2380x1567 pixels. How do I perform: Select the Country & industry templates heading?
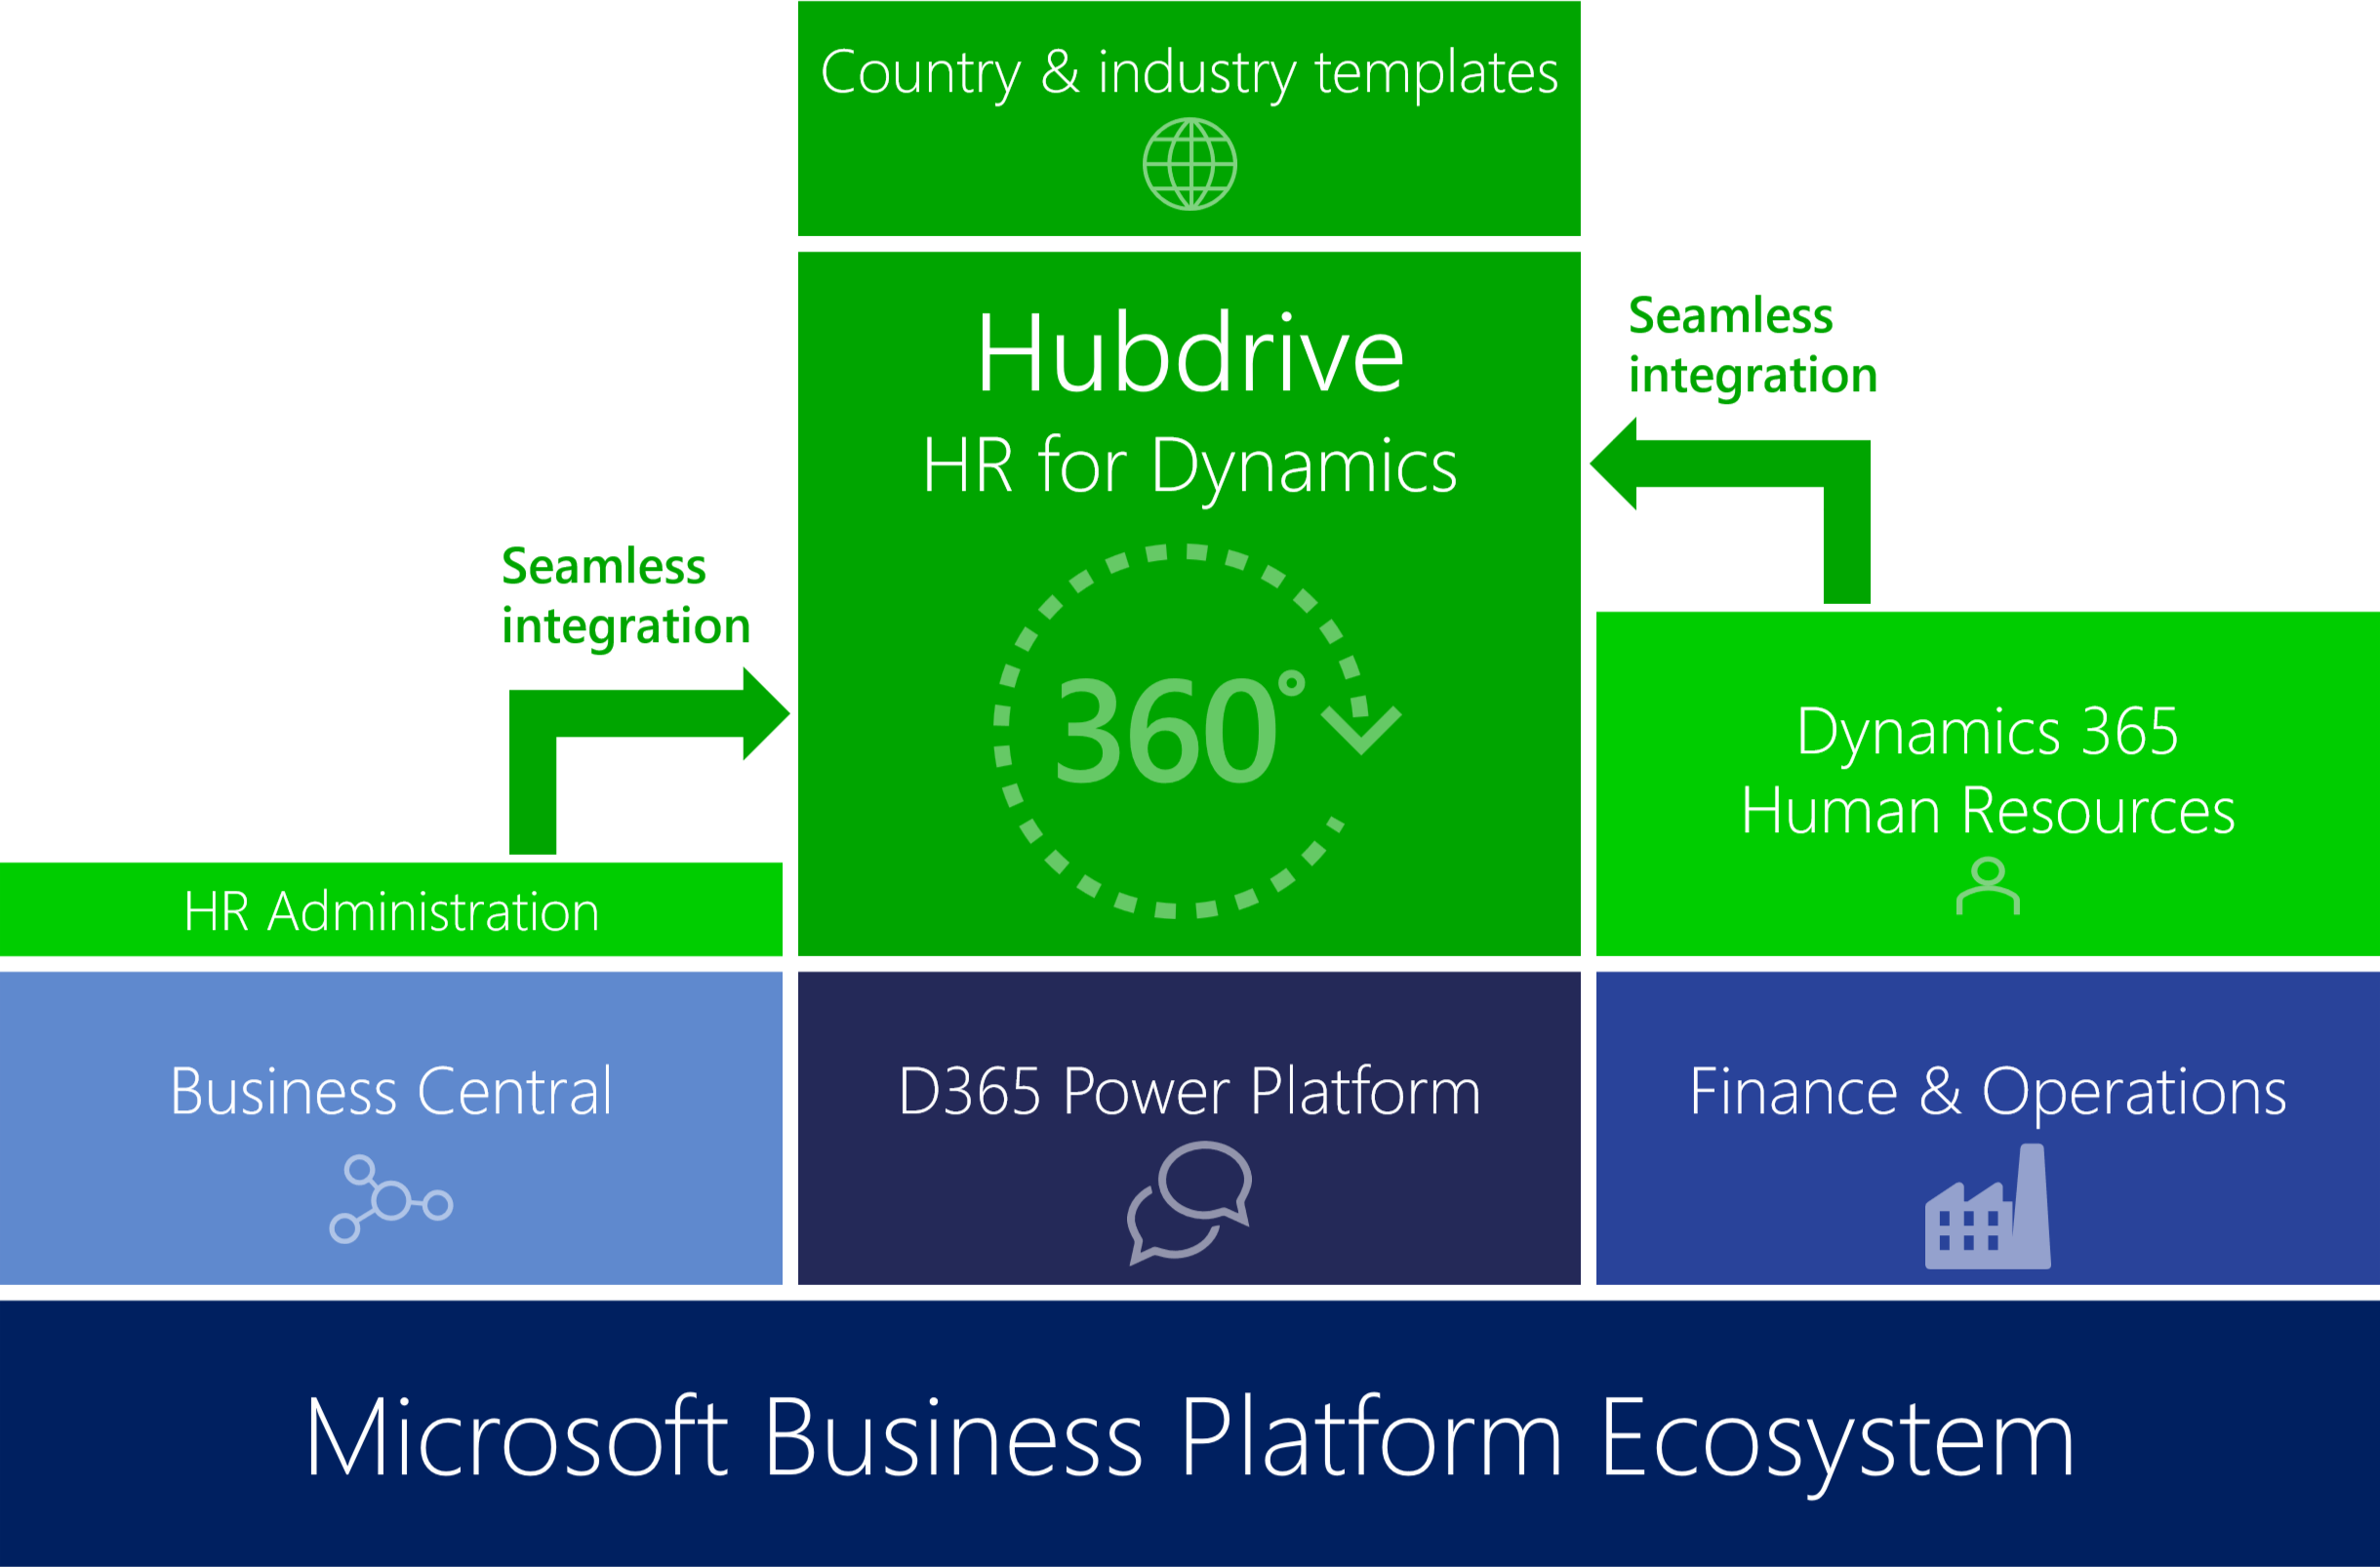pyautogui.click(x=1189, y=73)
